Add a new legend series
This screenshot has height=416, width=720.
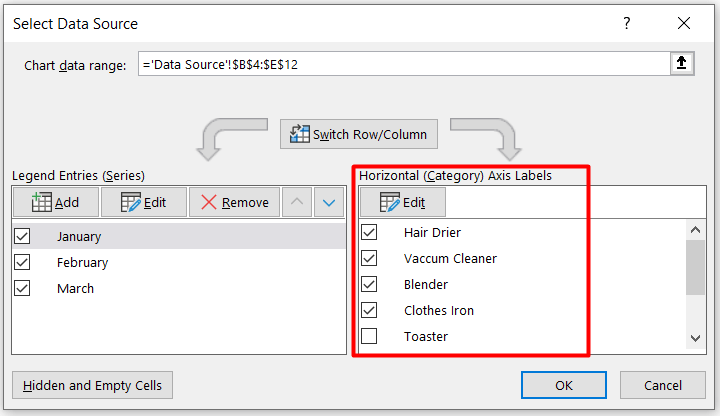[56, 202]
